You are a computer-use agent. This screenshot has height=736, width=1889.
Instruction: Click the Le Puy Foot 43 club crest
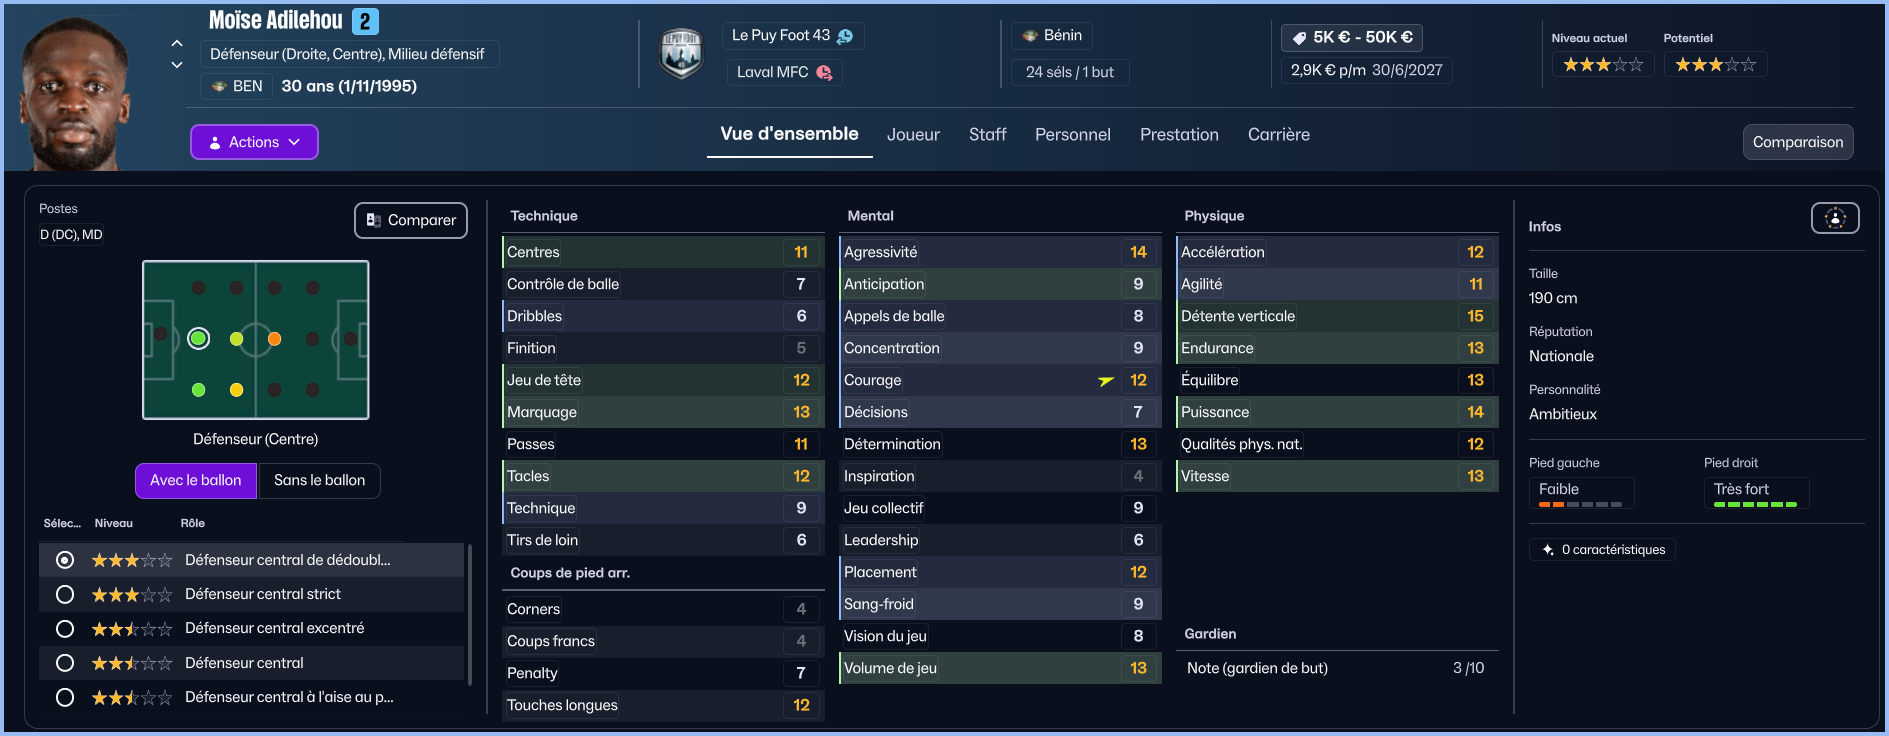click(681, 54)
